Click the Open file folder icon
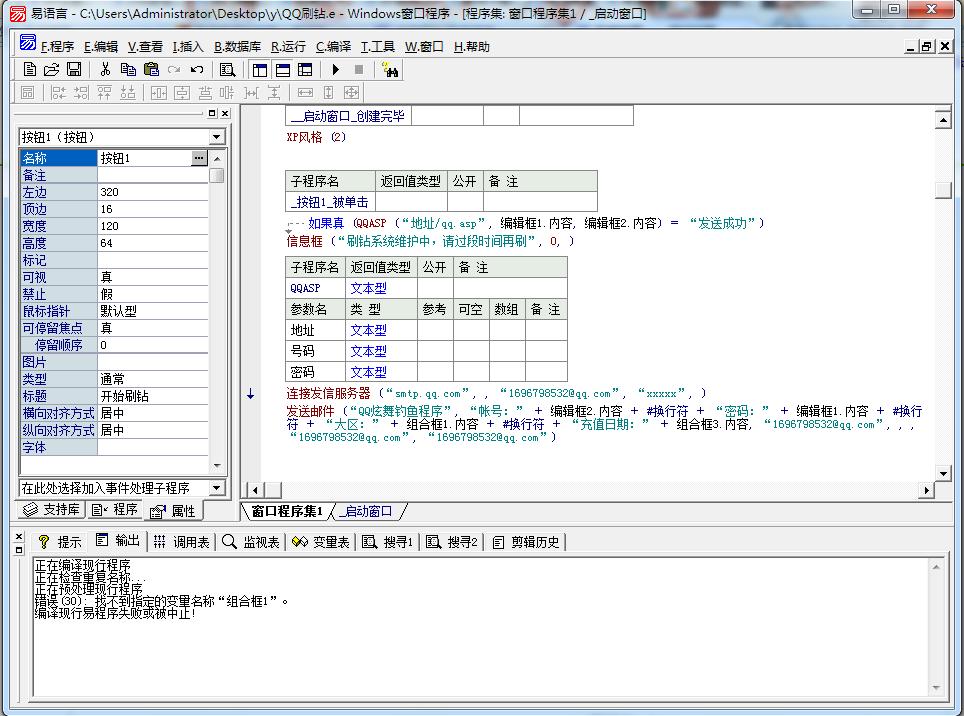Image resolution: width=964 pixels, height=716 pixels. [52, 70]
